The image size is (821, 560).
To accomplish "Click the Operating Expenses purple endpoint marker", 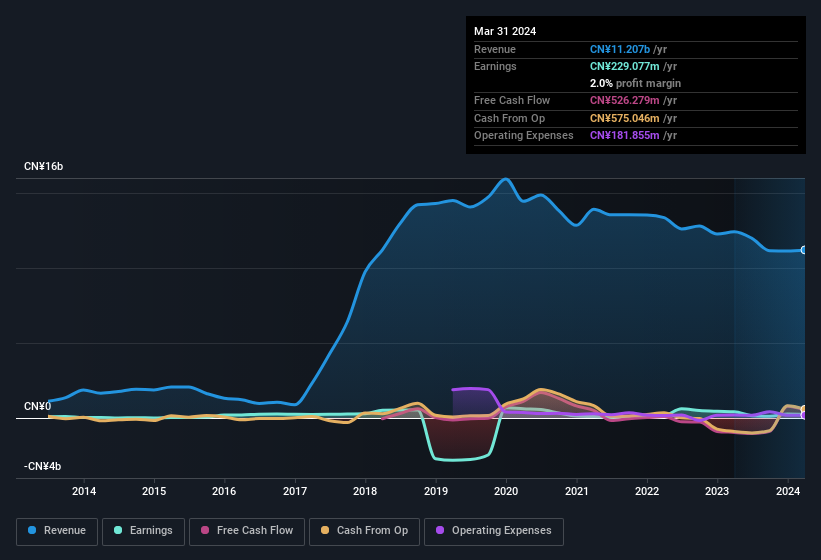I will pos(804,416).
